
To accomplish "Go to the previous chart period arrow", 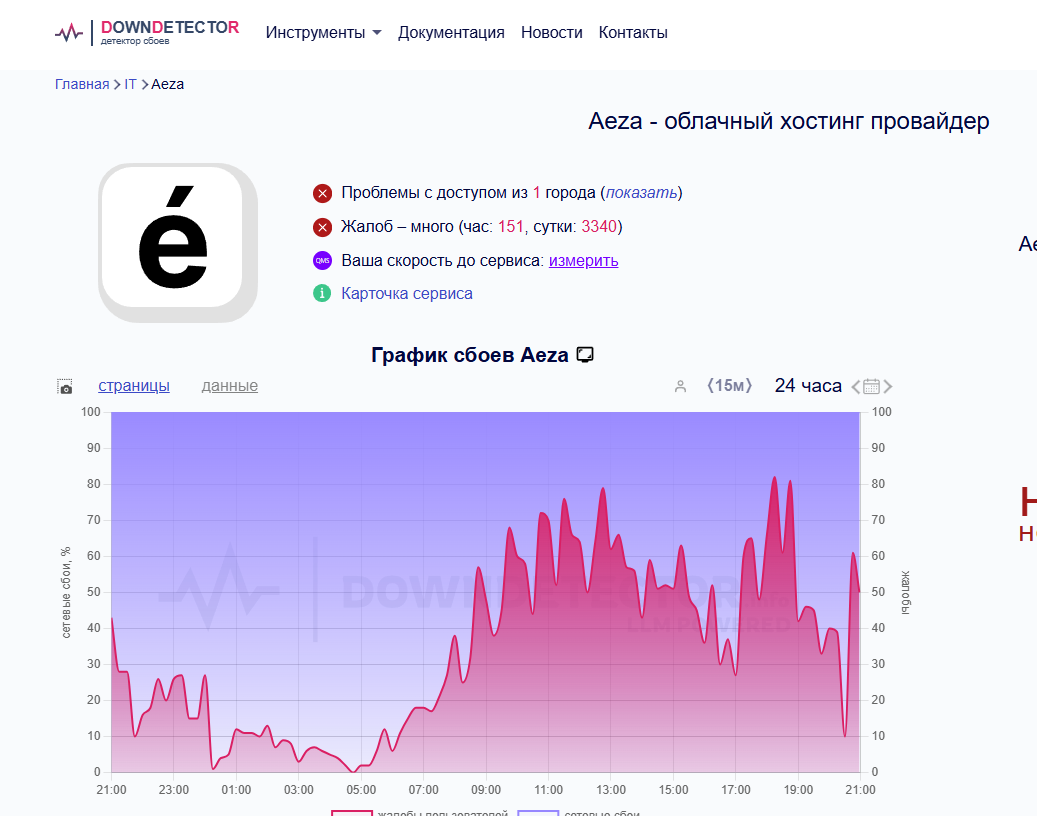I will pyautogui.click(x=856, y=386).
